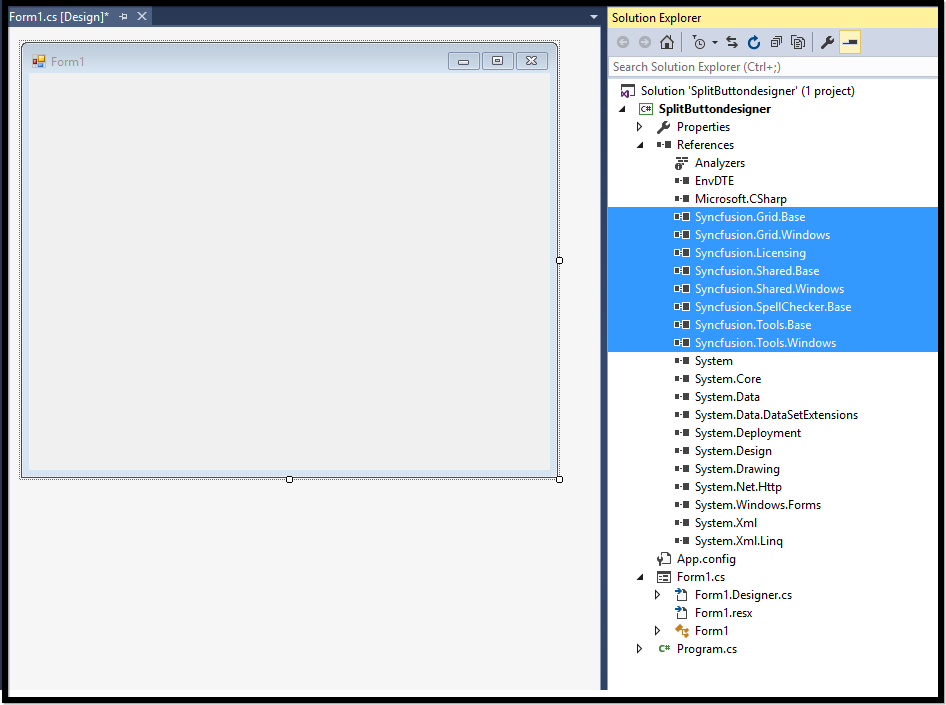This screenshot has width=946, height=705.
Task: Click the App.config file icon
Action: coord(664,559)
